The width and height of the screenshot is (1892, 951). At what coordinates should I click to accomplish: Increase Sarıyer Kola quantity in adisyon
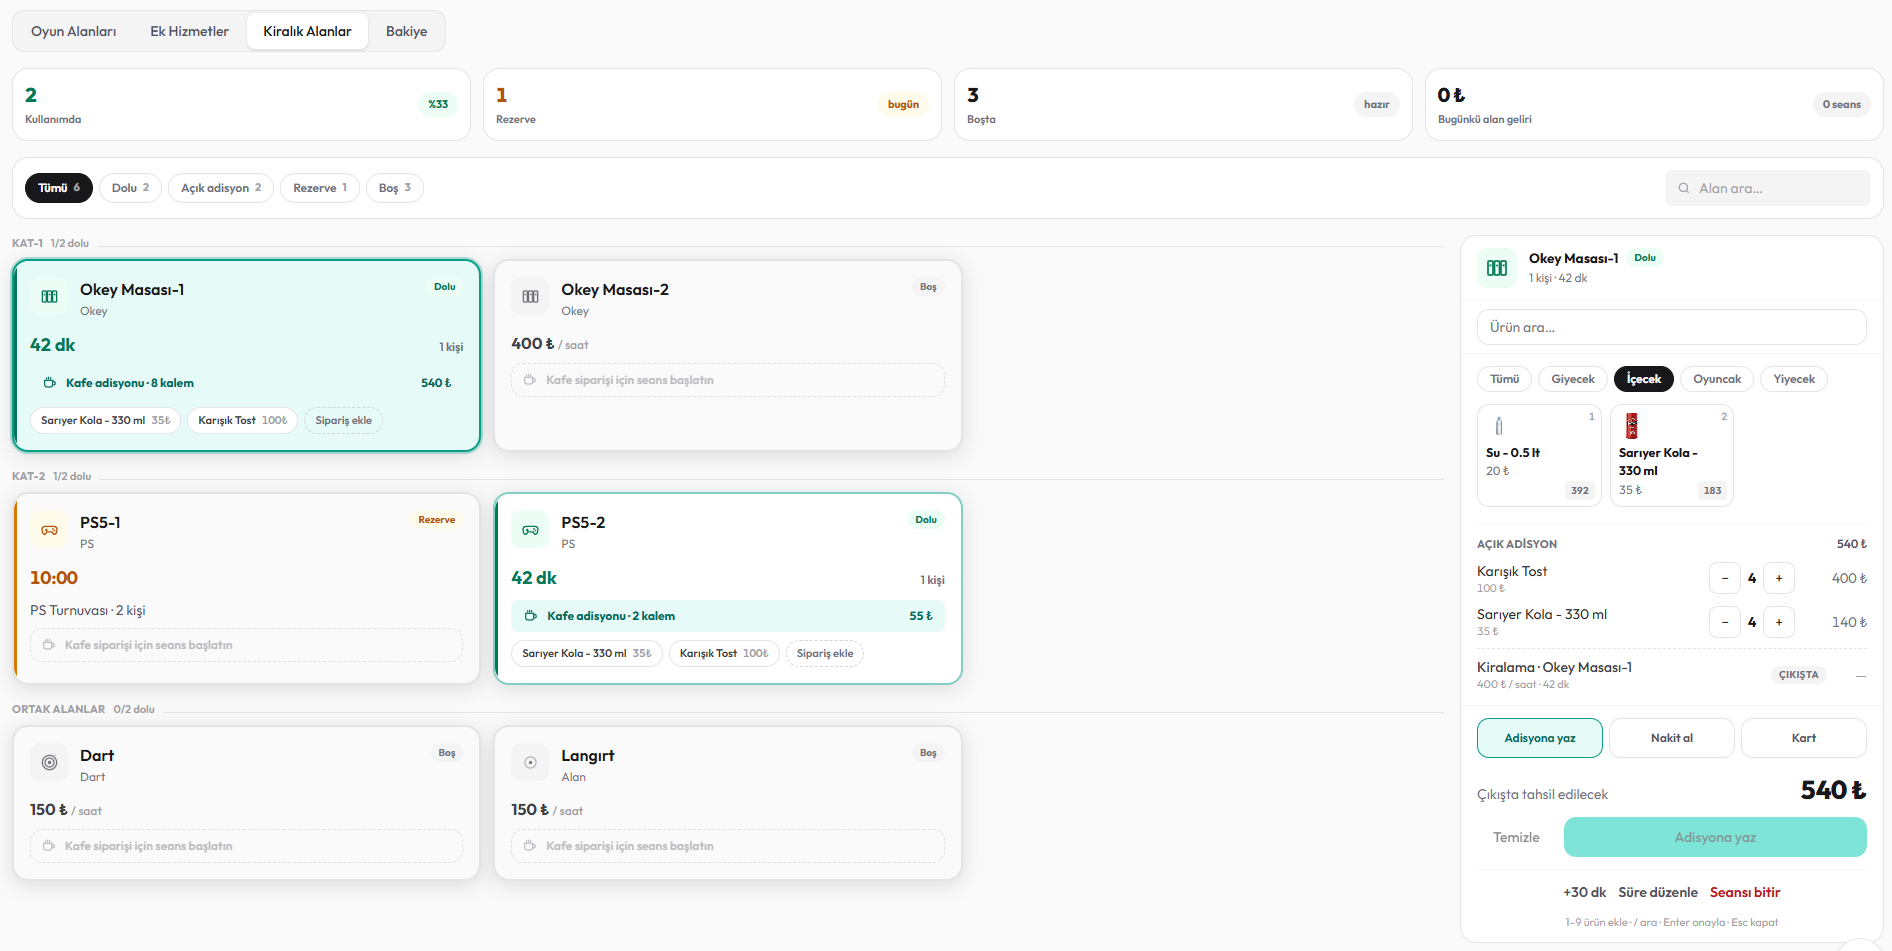[x=1779, y=622]
